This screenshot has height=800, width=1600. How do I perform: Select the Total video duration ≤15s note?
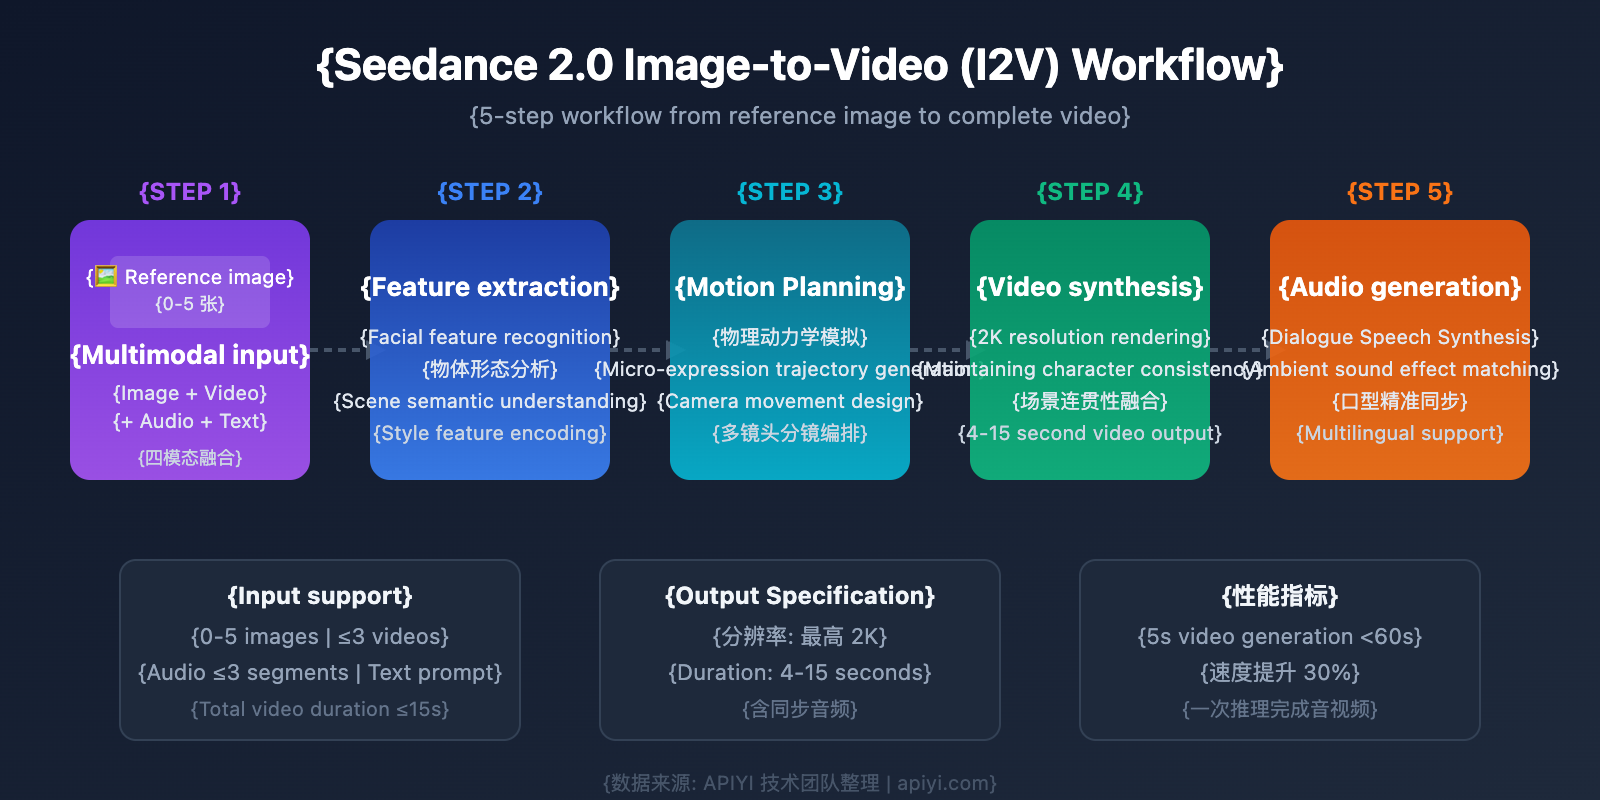[x=320, y=709]
